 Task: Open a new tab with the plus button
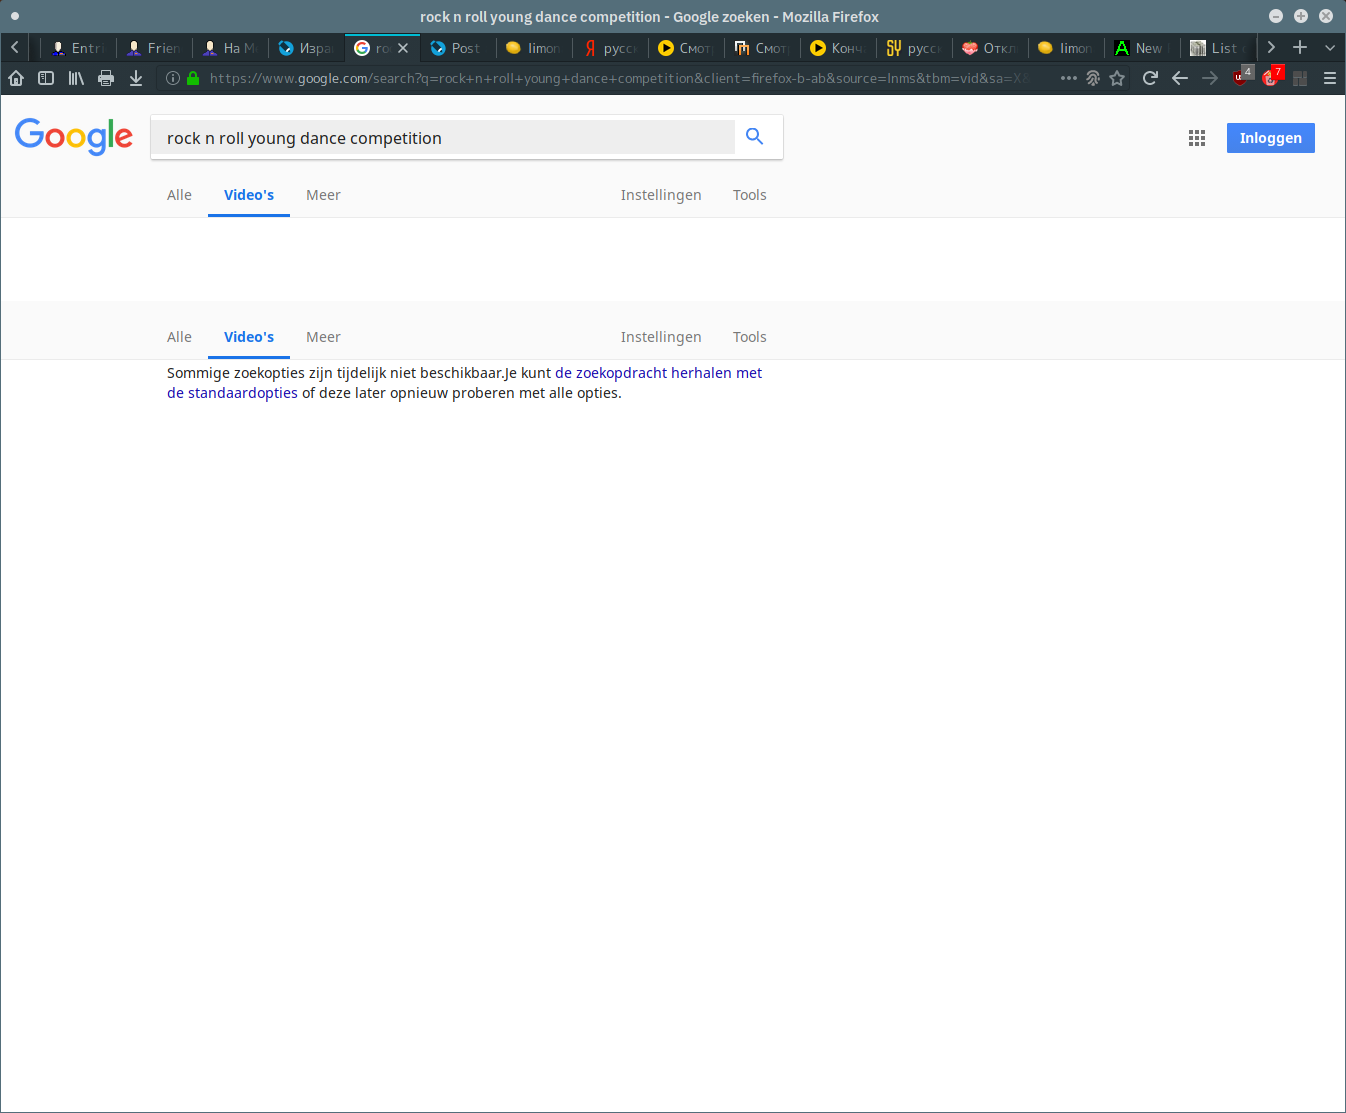[x=1300, y=47]
